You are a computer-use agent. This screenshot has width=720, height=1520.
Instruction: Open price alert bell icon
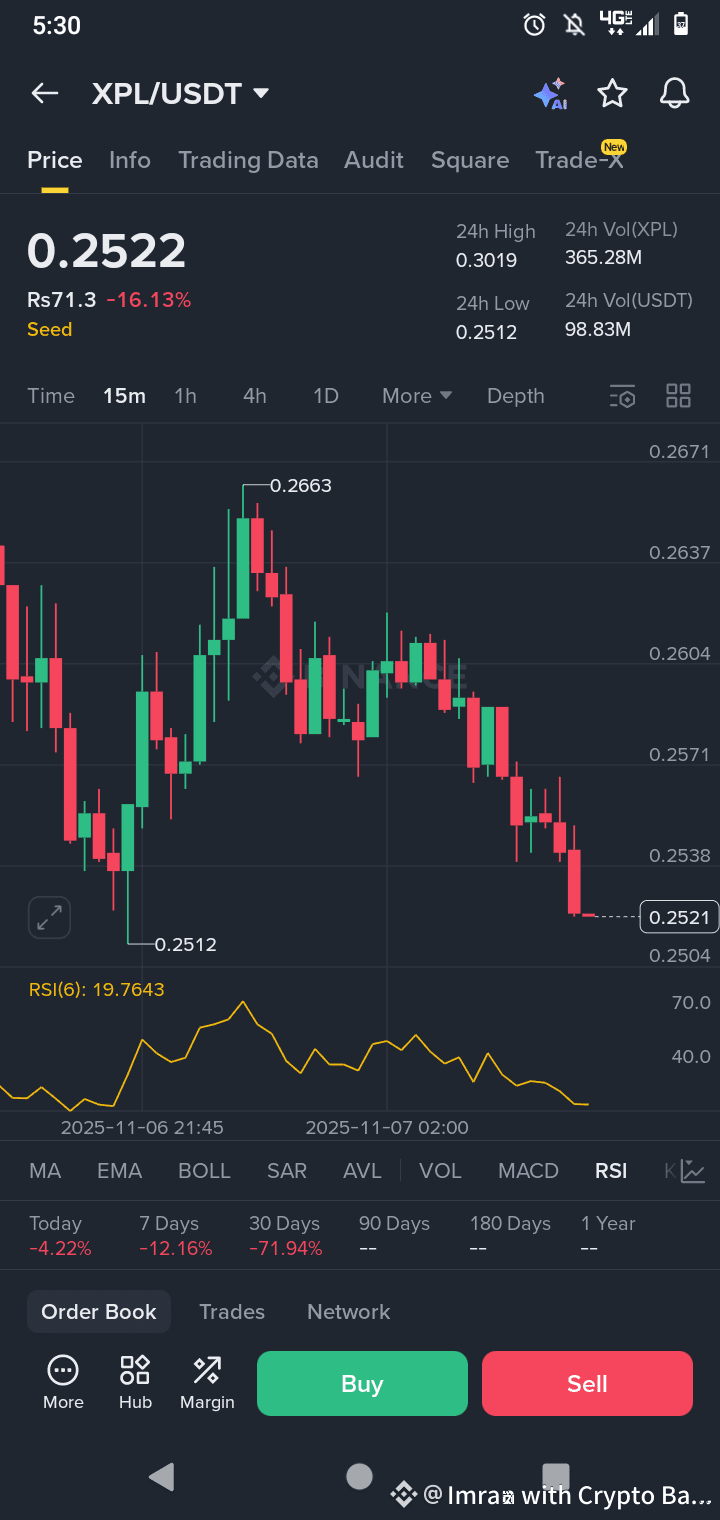(x=675, y=94)
